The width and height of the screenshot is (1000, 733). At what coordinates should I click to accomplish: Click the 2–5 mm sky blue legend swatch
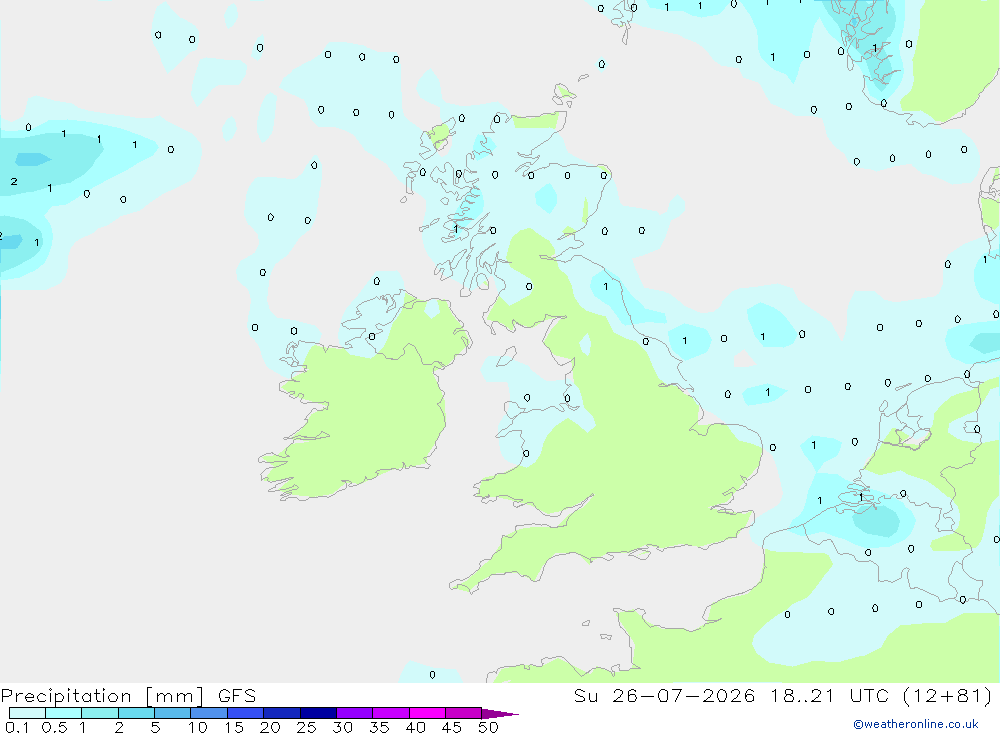point(136,713)
